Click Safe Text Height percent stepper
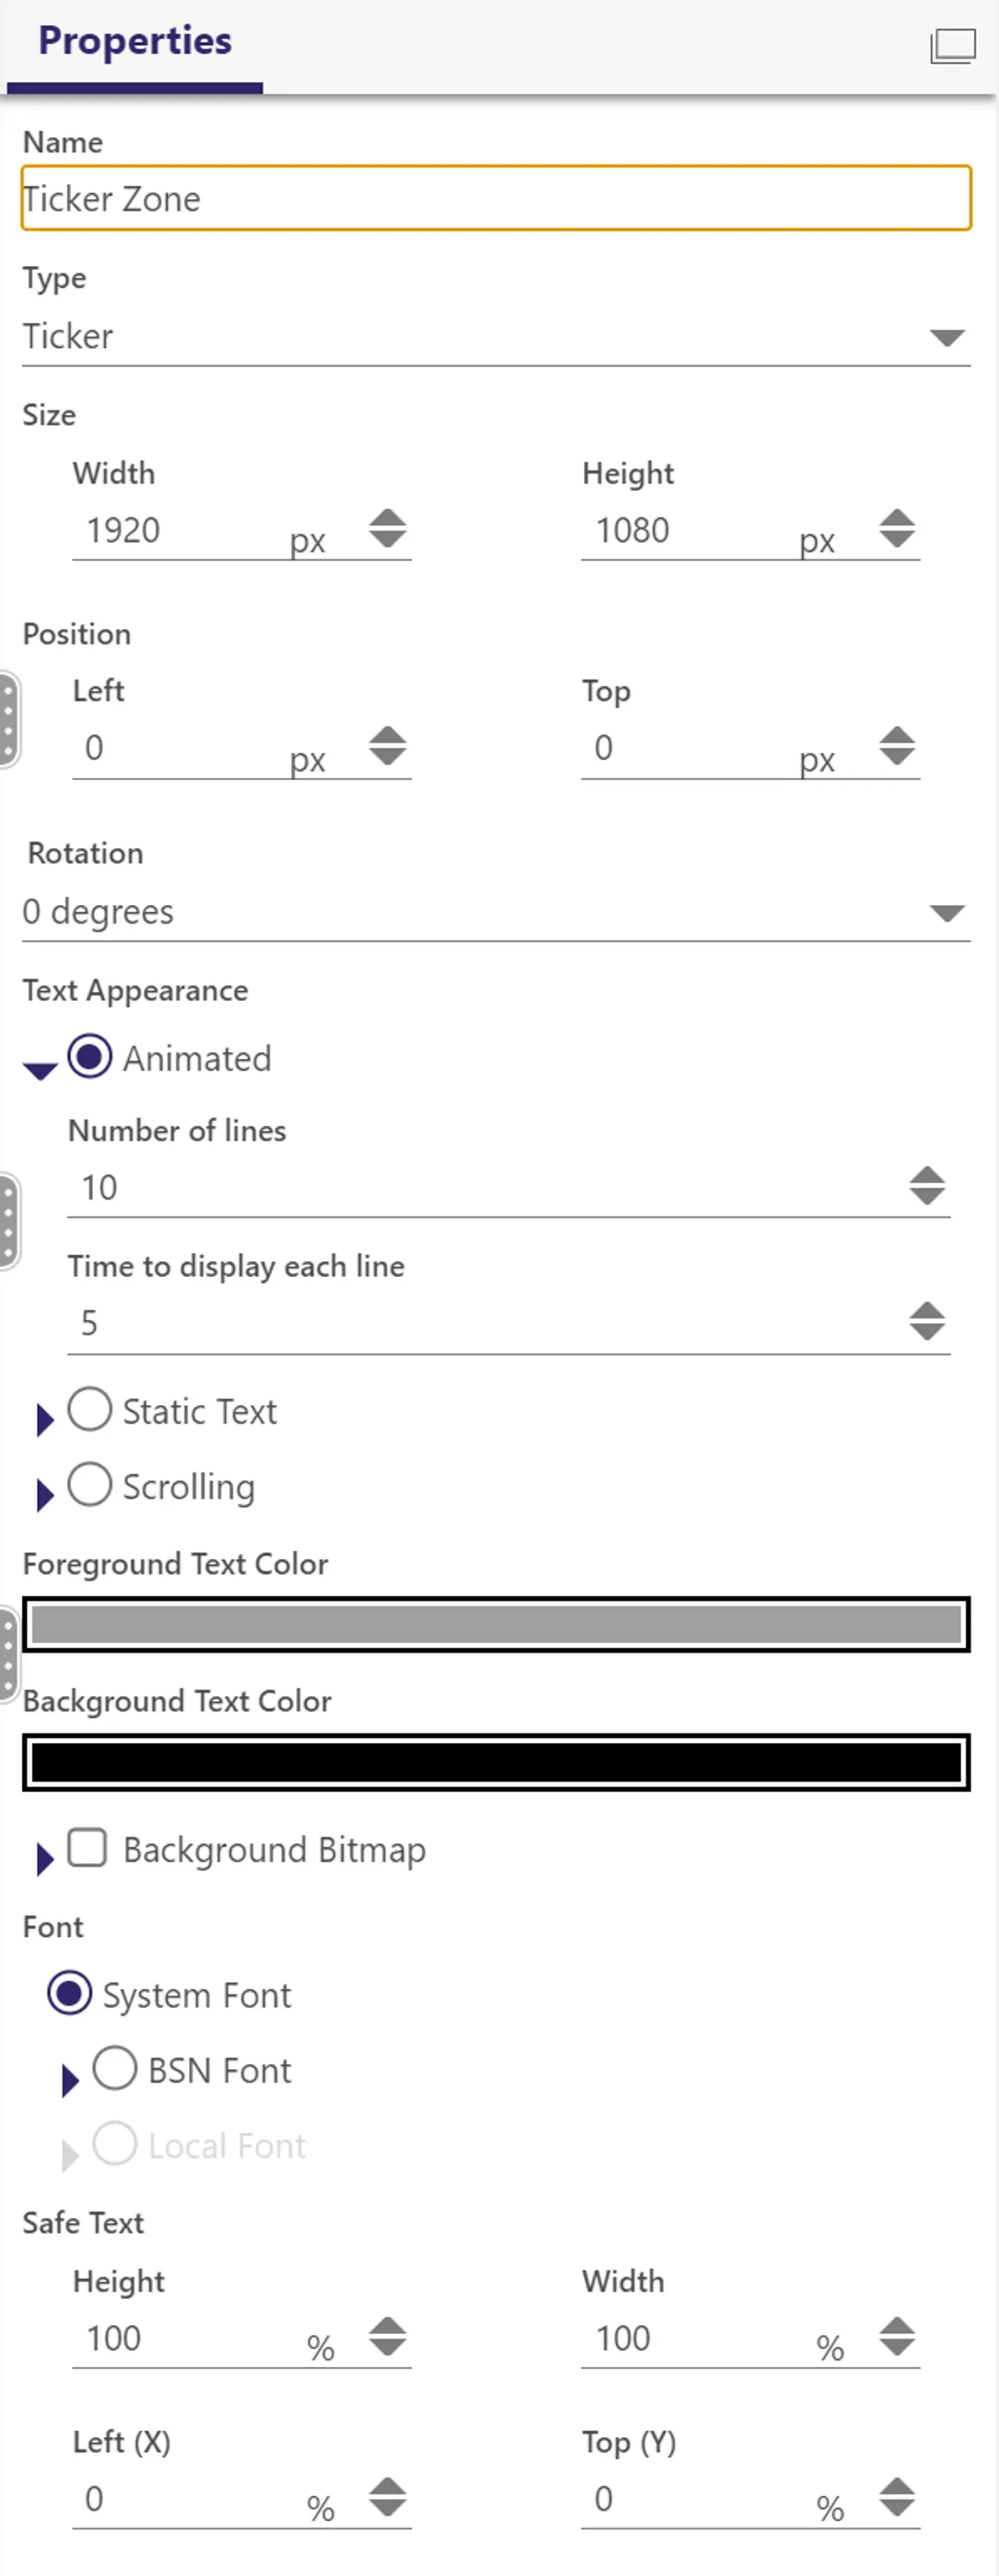This screenshot has height=2576, width=999. coord(387,2337)
